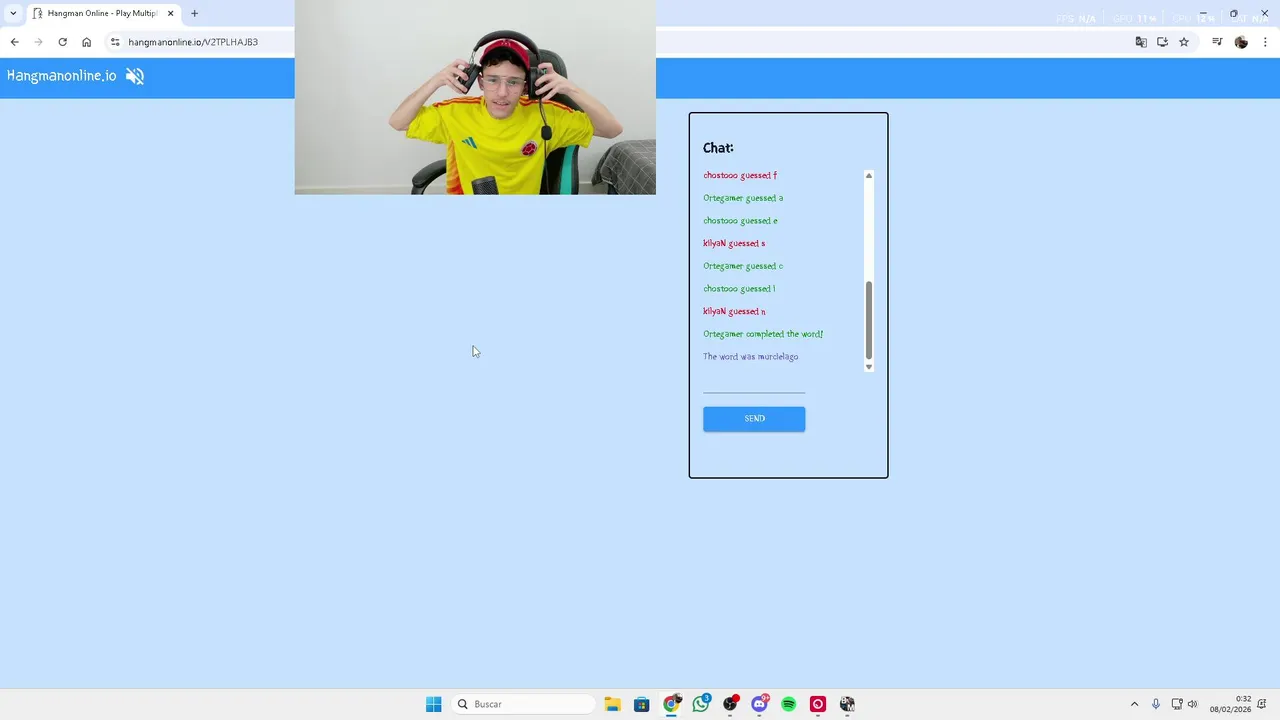This screenshot has width=1280, height=720.
Task: Click the hangmanonline.io URL address bar
Action: tap(193, 42)
